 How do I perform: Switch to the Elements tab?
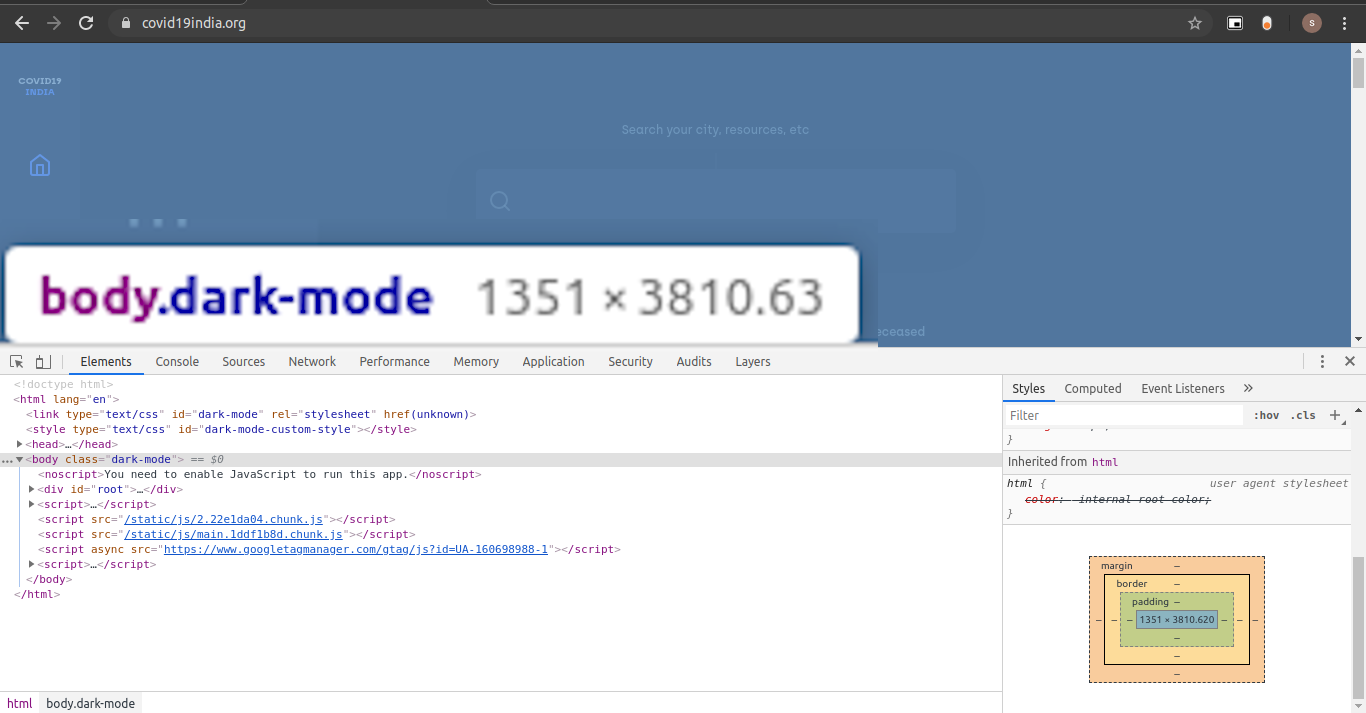[106, 362]
